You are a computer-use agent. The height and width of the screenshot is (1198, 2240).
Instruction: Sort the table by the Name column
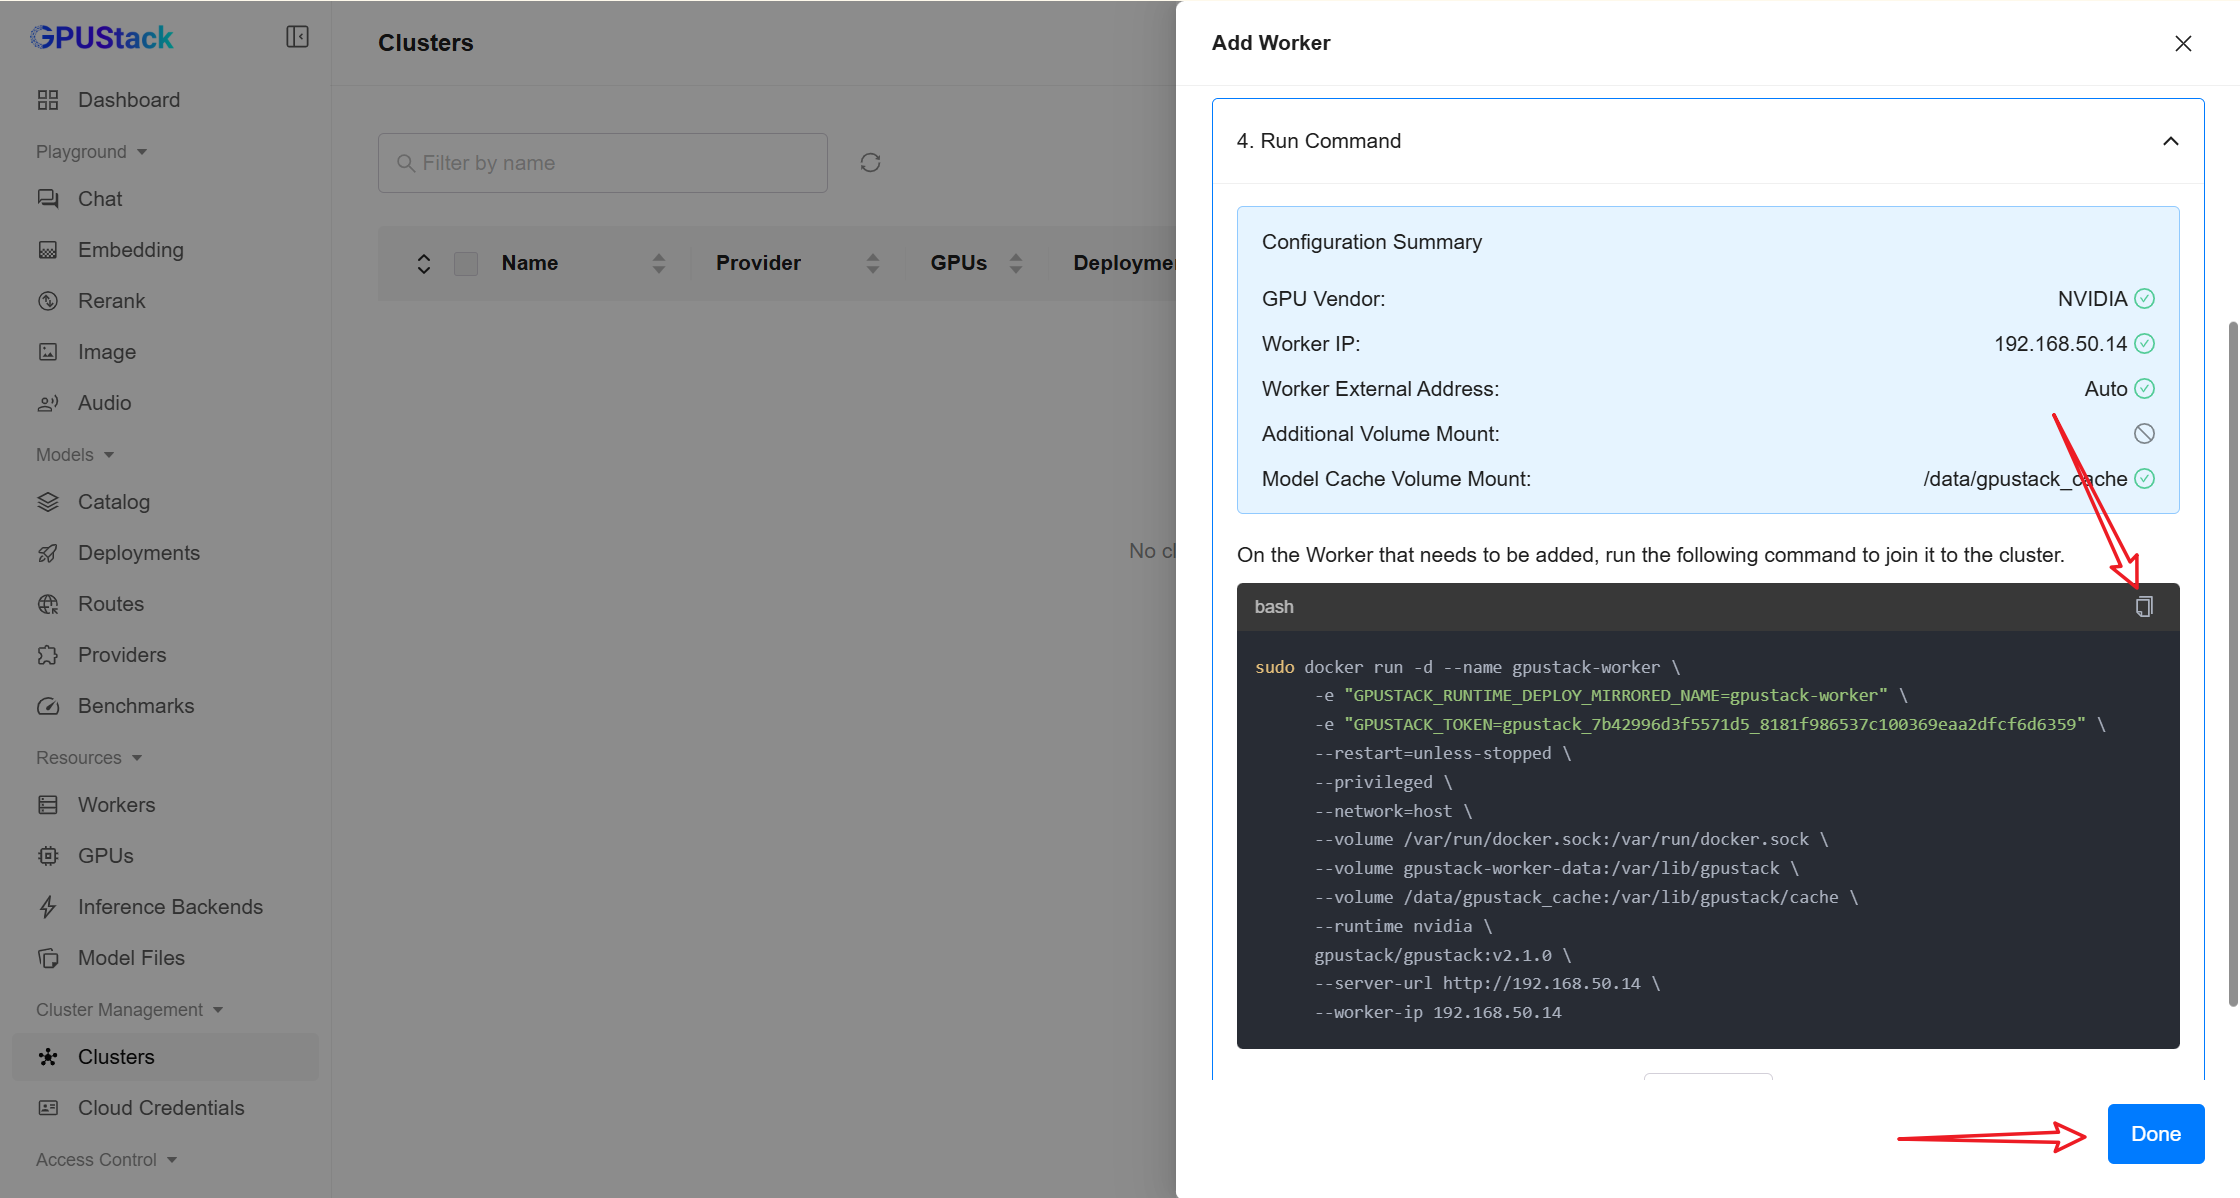pos(658,264)
